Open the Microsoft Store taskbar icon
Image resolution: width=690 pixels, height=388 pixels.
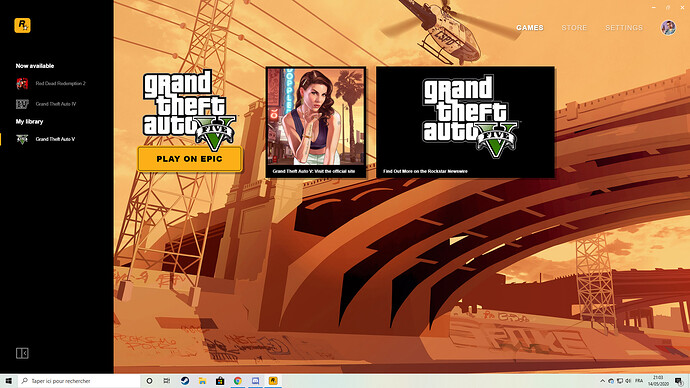pos(220,381)
